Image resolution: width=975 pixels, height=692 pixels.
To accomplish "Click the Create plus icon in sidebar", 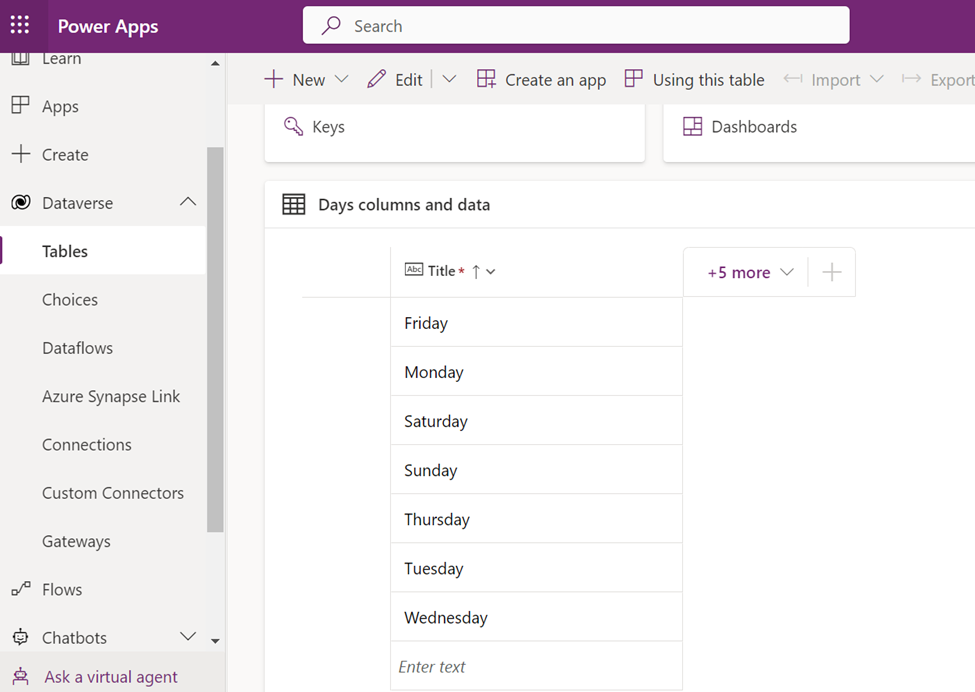I will click(21, 154).
